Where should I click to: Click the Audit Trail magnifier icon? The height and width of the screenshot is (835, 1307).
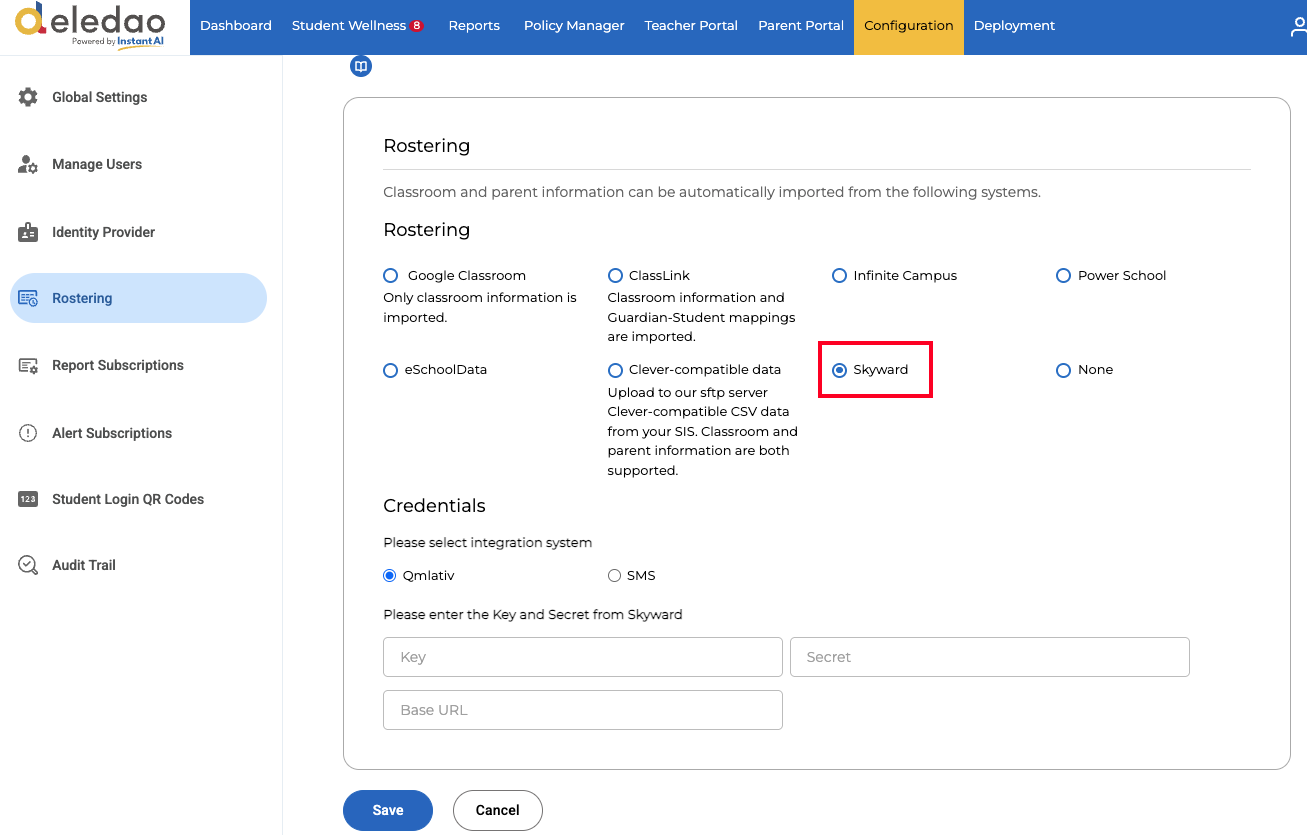point(28,565)
